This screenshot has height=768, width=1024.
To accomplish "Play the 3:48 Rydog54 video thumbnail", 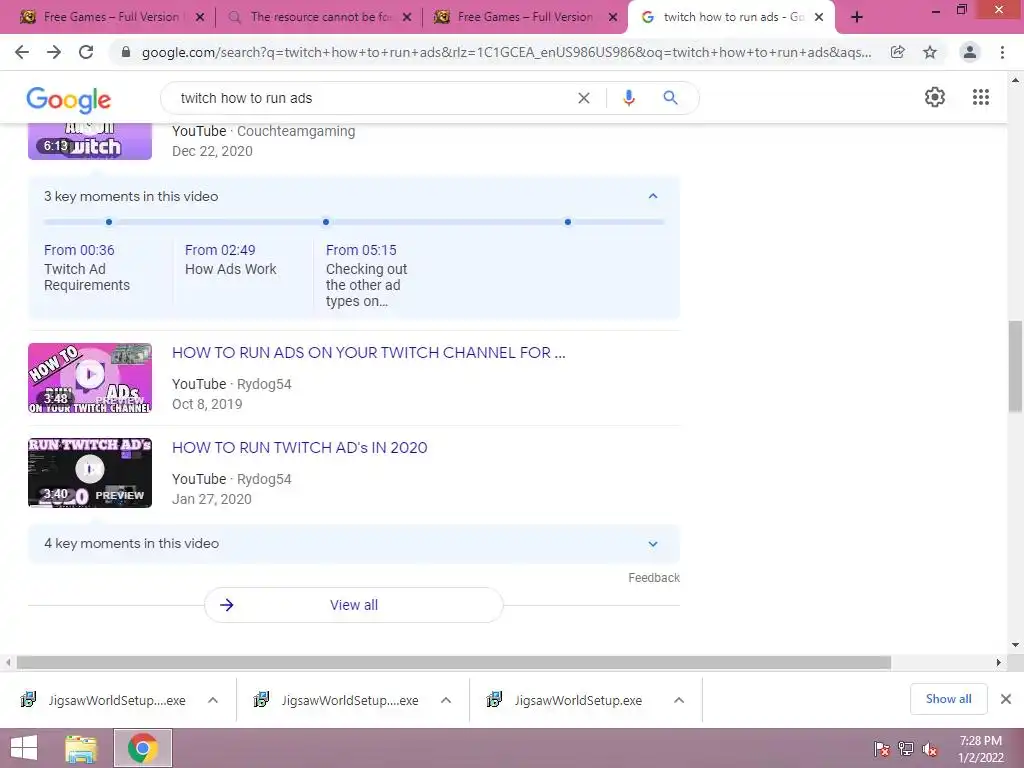I will (x=90, y=378).
